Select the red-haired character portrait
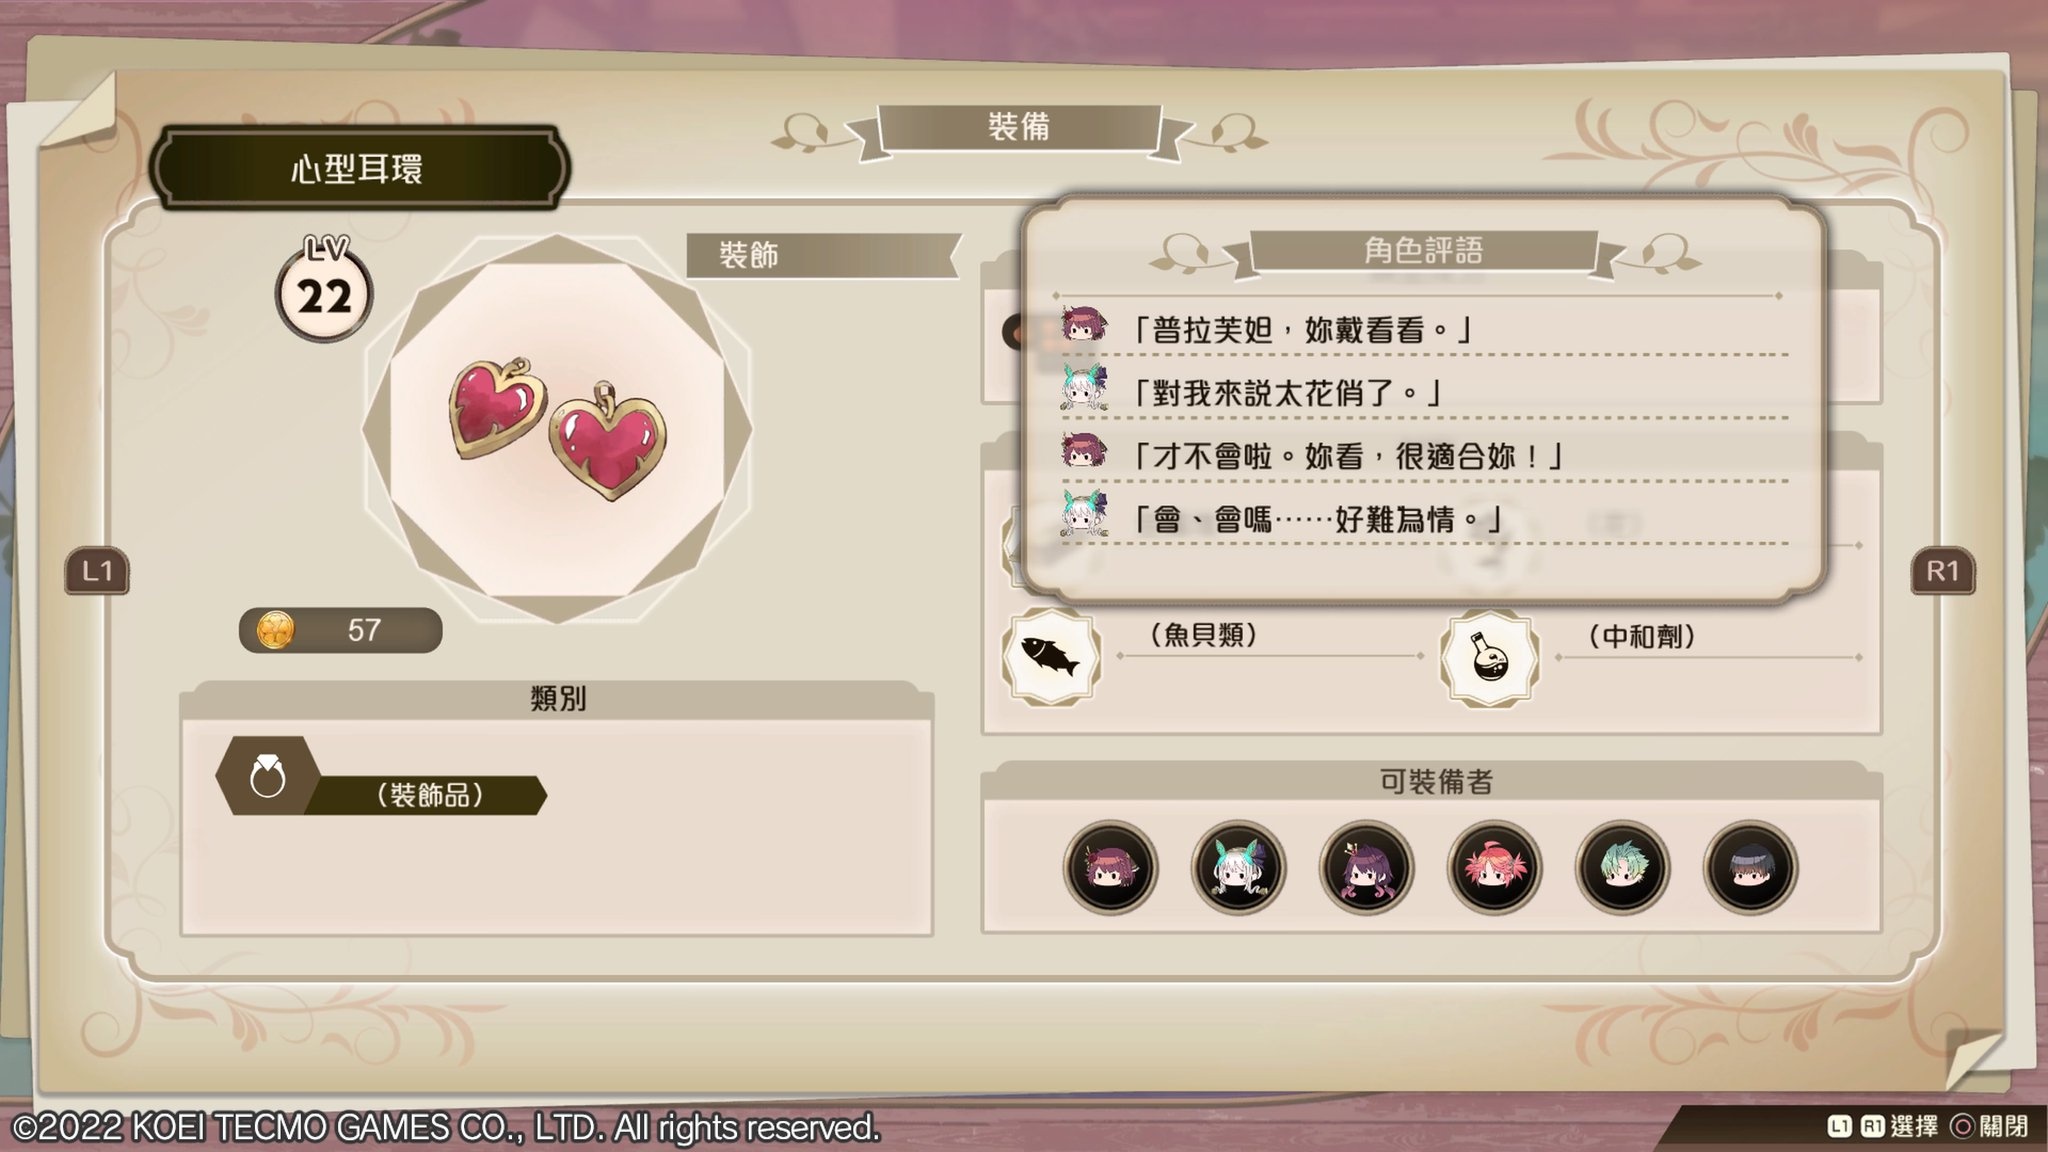The width and height of the screenshot is (2048, 1152). [1494, 867]
